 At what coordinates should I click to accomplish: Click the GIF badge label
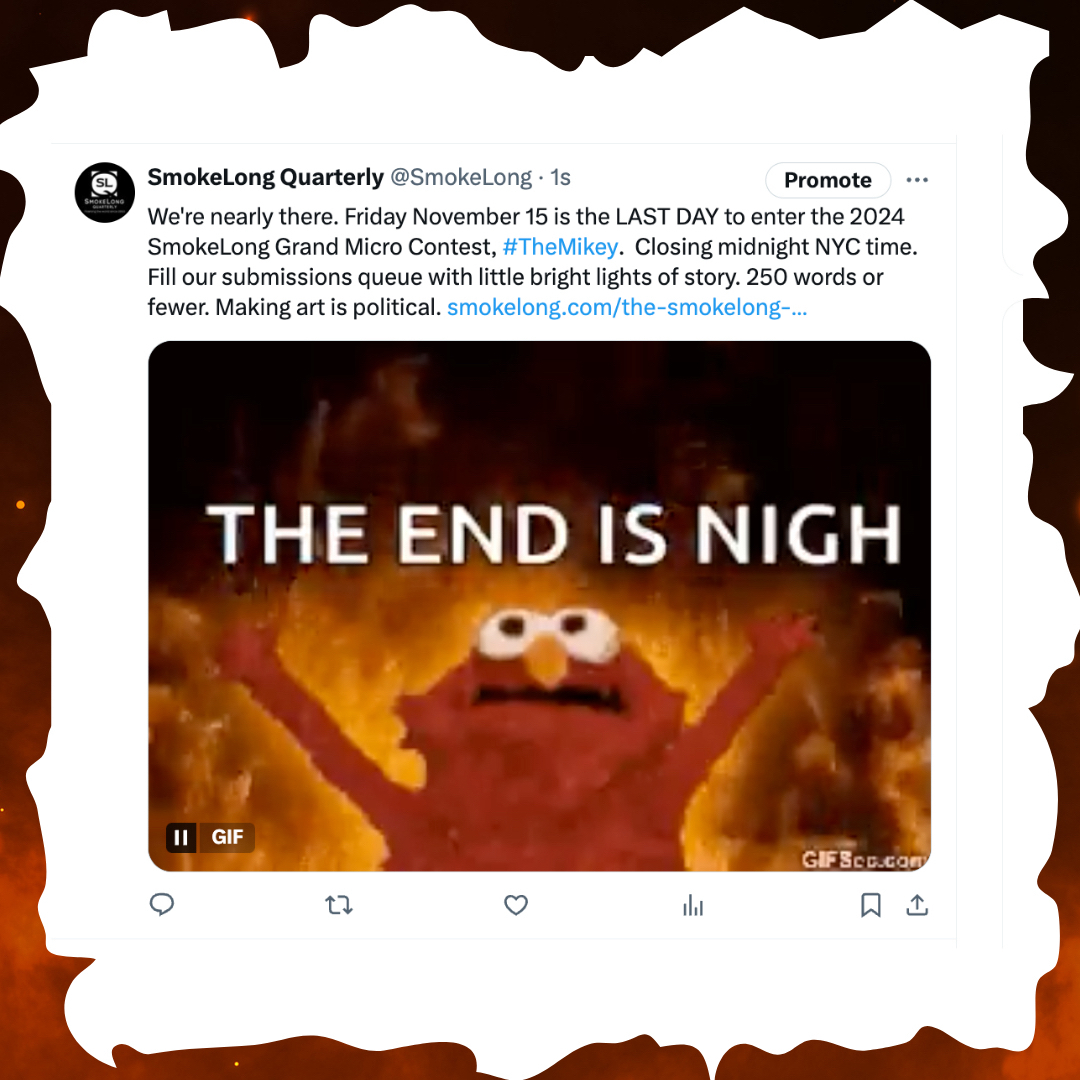pyautogui.click(x=227, y=838)
